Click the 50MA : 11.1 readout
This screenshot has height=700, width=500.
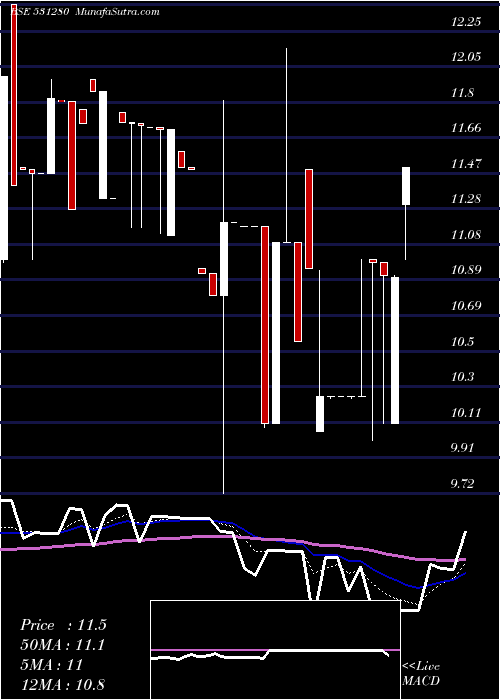(x=63, y=645)
